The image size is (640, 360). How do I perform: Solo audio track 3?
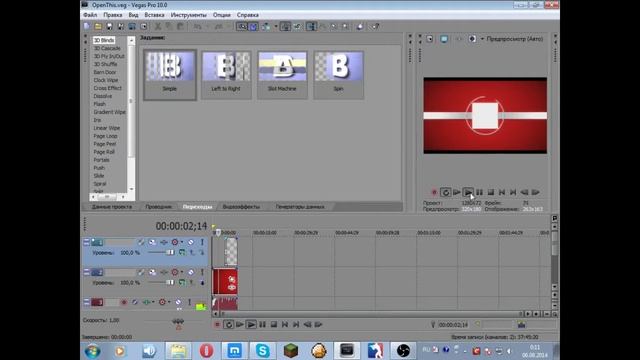pos(189,302)
